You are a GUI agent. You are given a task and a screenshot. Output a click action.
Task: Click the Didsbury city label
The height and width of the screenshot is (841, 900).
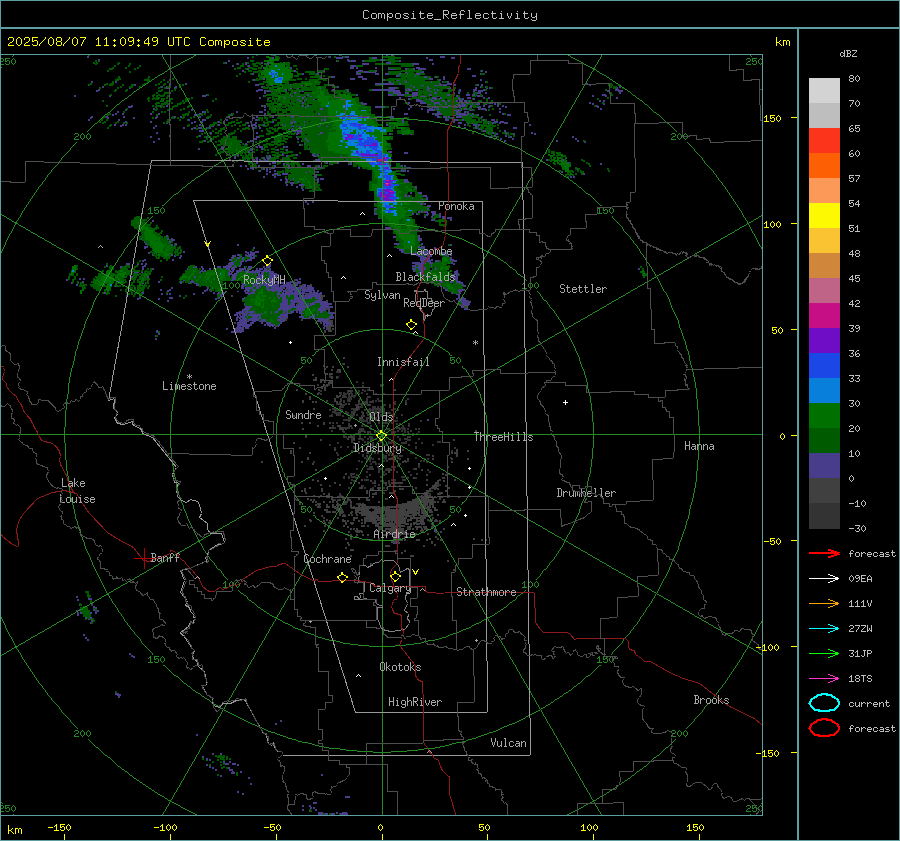click(377, 448)
